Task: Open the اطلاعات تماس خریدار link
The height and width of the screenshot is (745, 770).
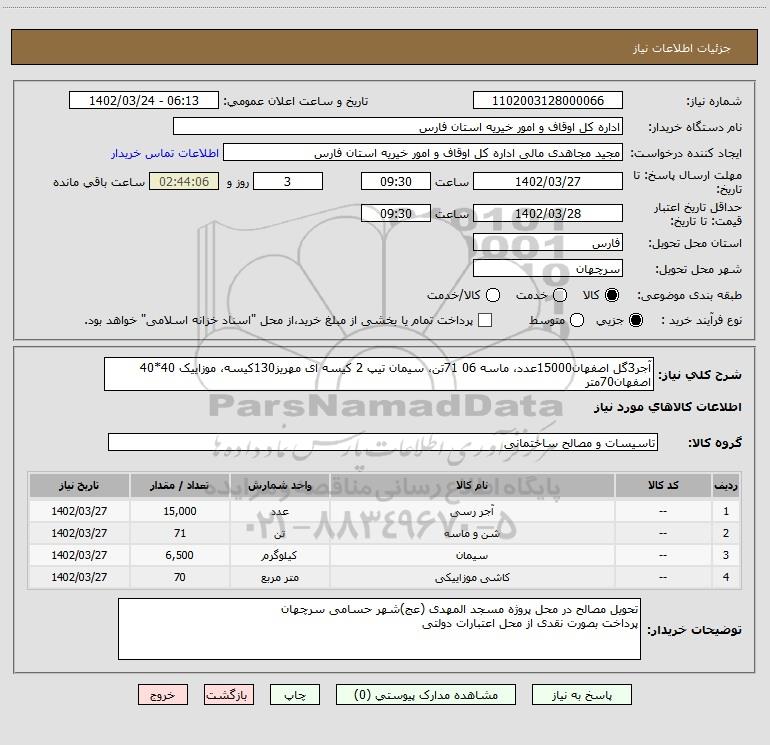Action: pos(165,153)
